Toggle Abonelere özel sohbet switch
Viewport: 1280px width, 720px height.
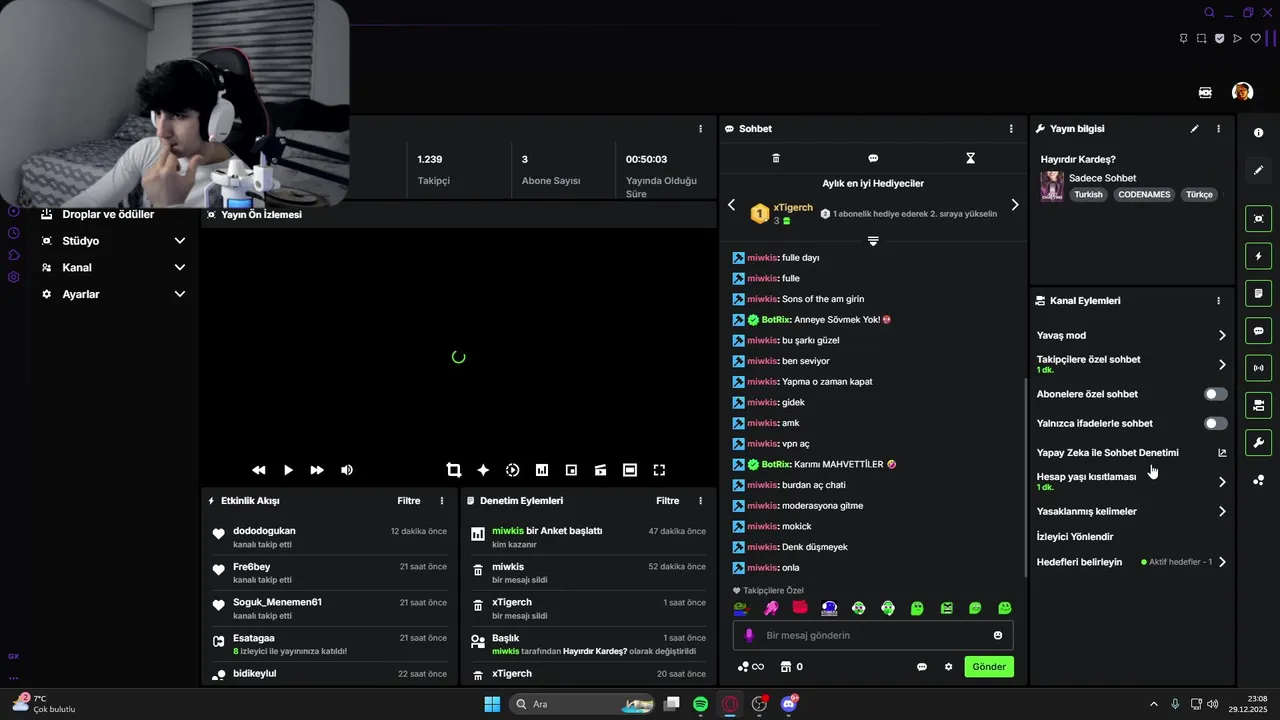(1215, 394)
